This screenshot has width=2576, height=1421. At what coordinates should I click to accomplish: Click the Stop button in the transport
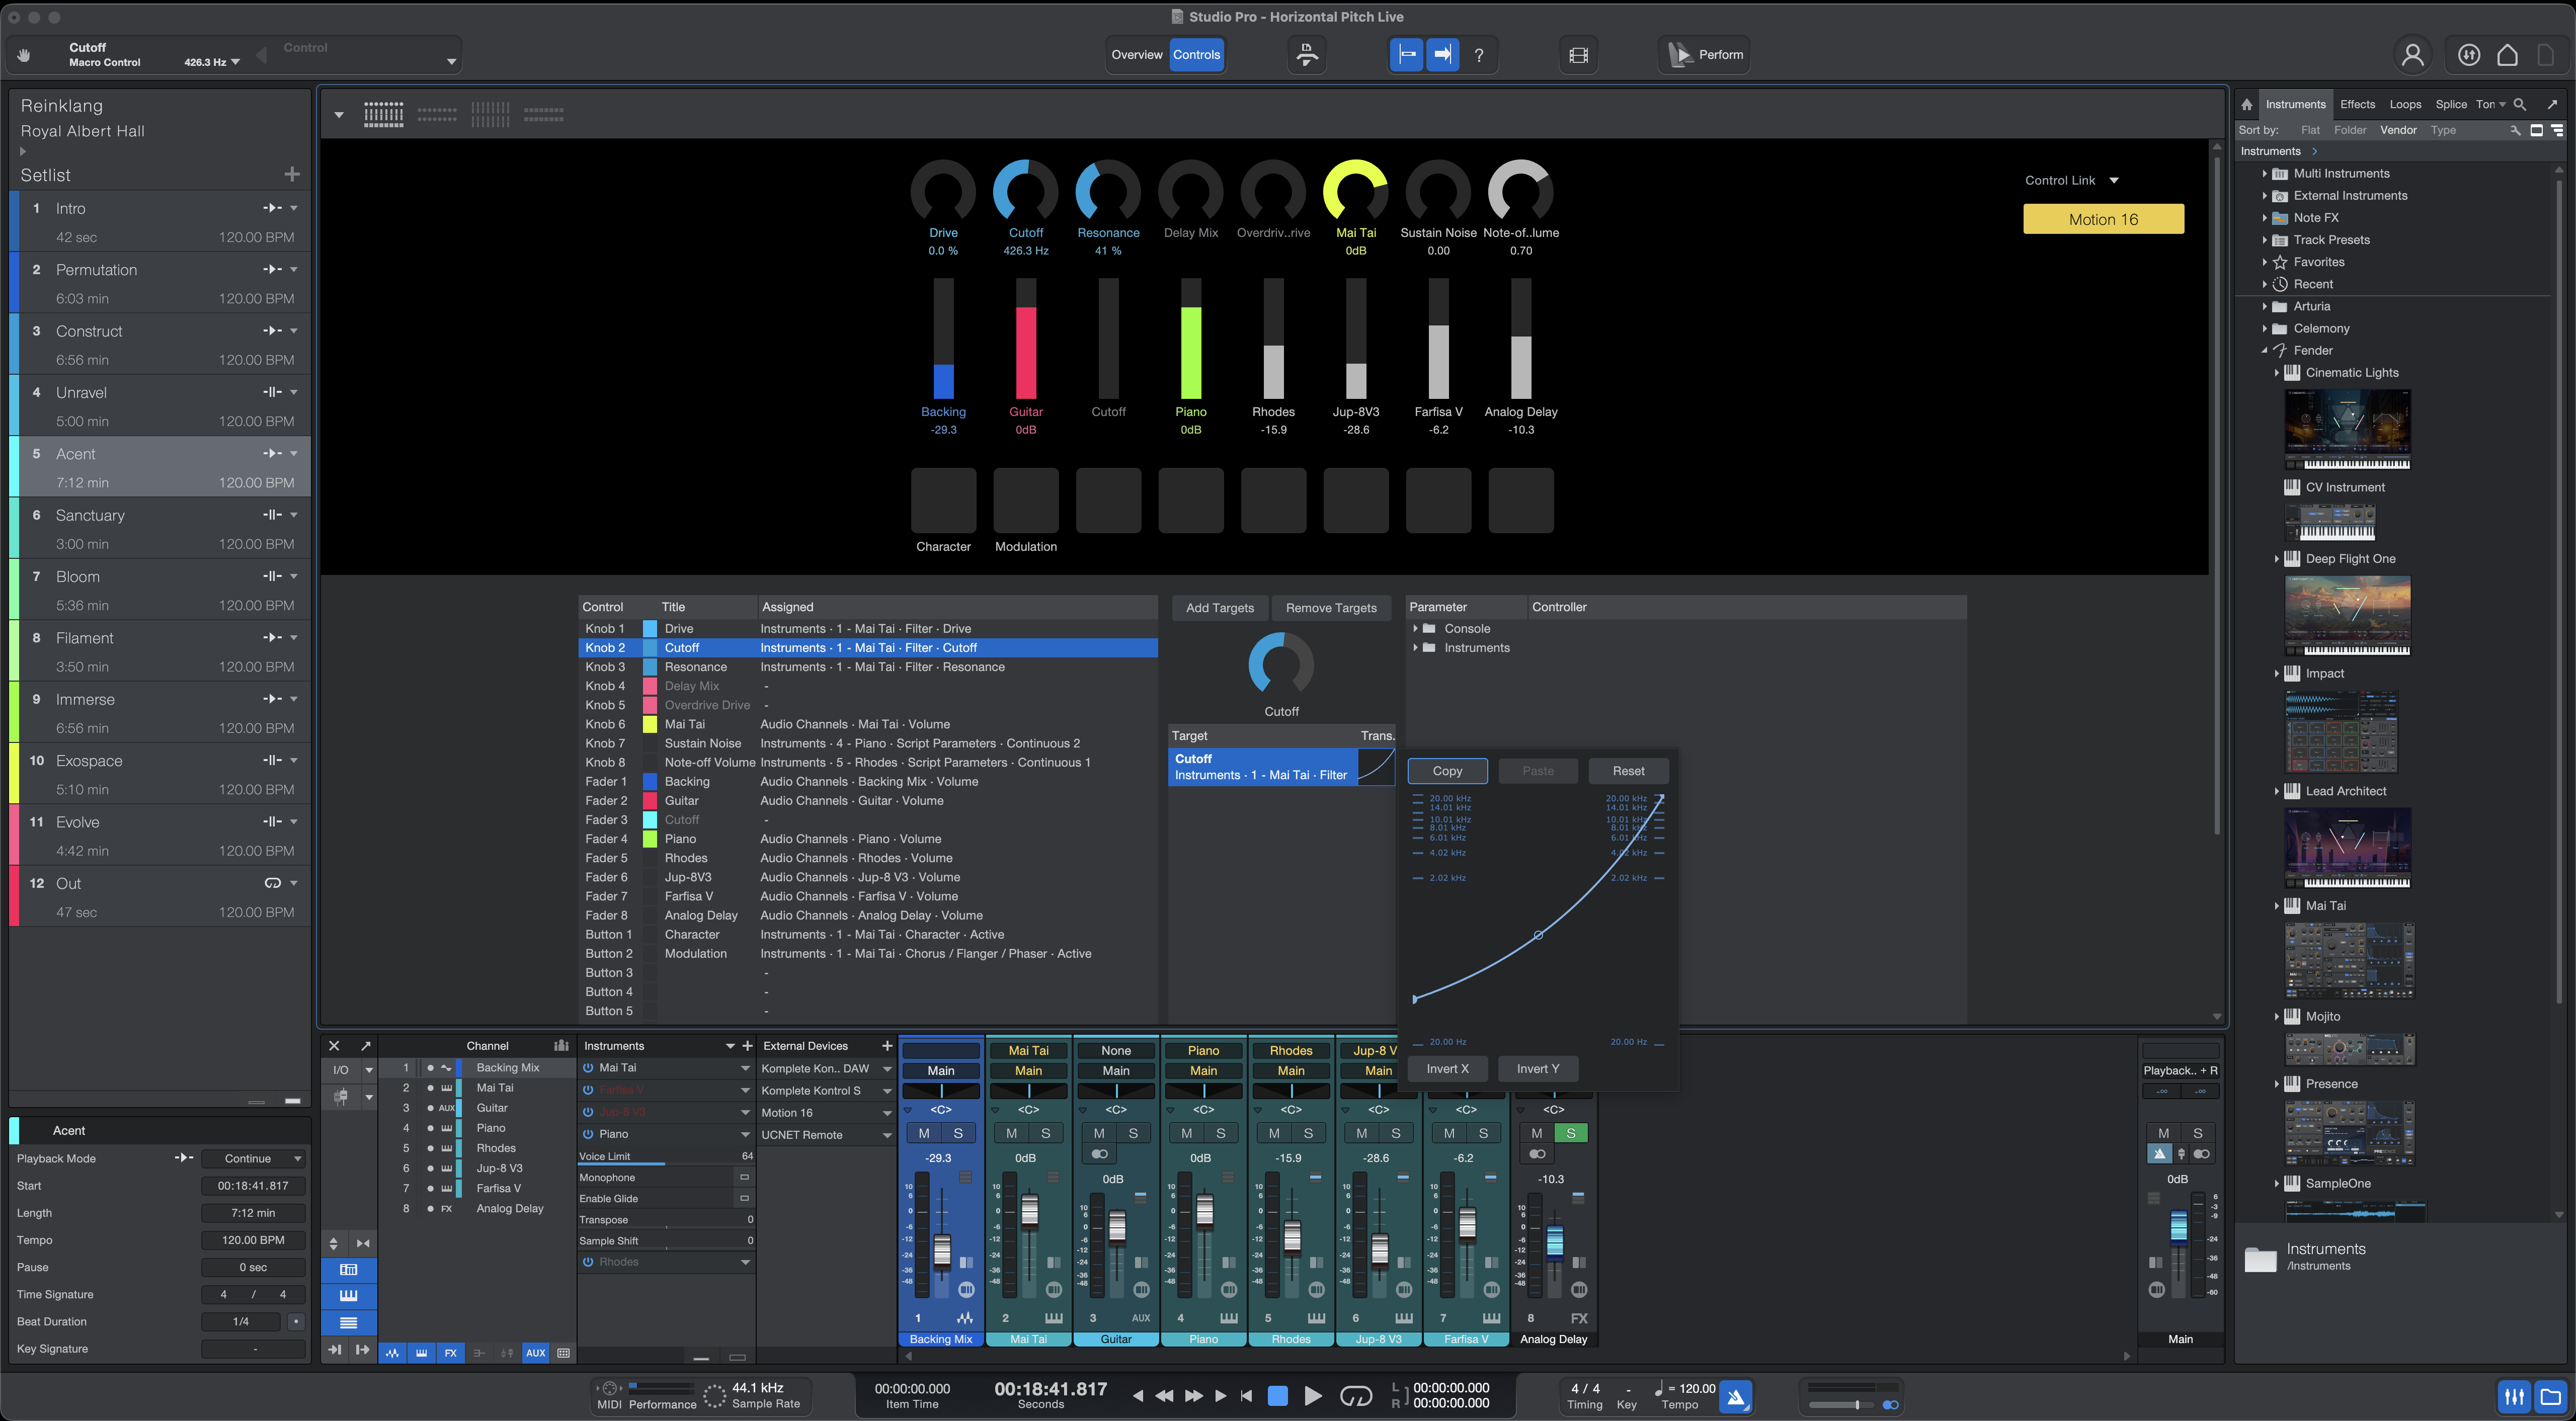1277,1396
